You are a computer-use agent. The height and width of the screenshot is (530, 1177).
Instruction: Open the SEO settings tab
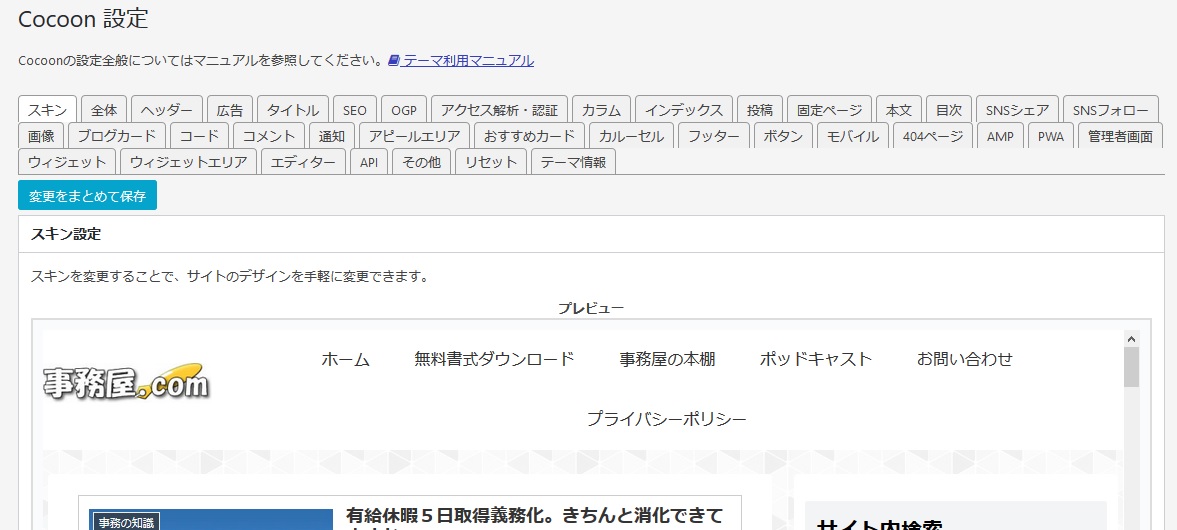pyautogui.click(x=355, y=110)
